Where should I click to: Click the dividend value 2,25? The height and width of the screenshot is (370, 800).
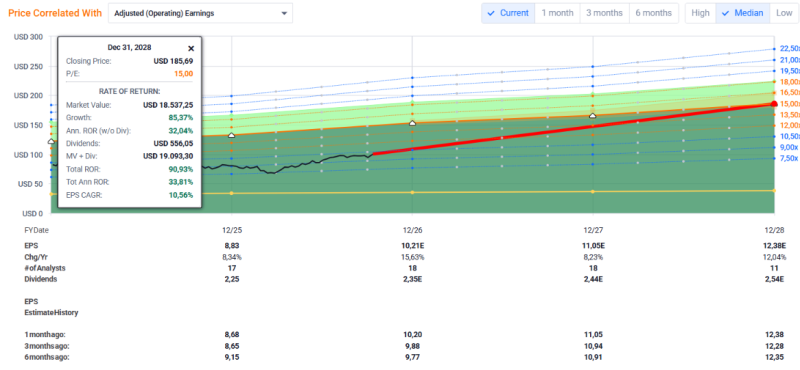pyautogui.click(x=232, y=279)
